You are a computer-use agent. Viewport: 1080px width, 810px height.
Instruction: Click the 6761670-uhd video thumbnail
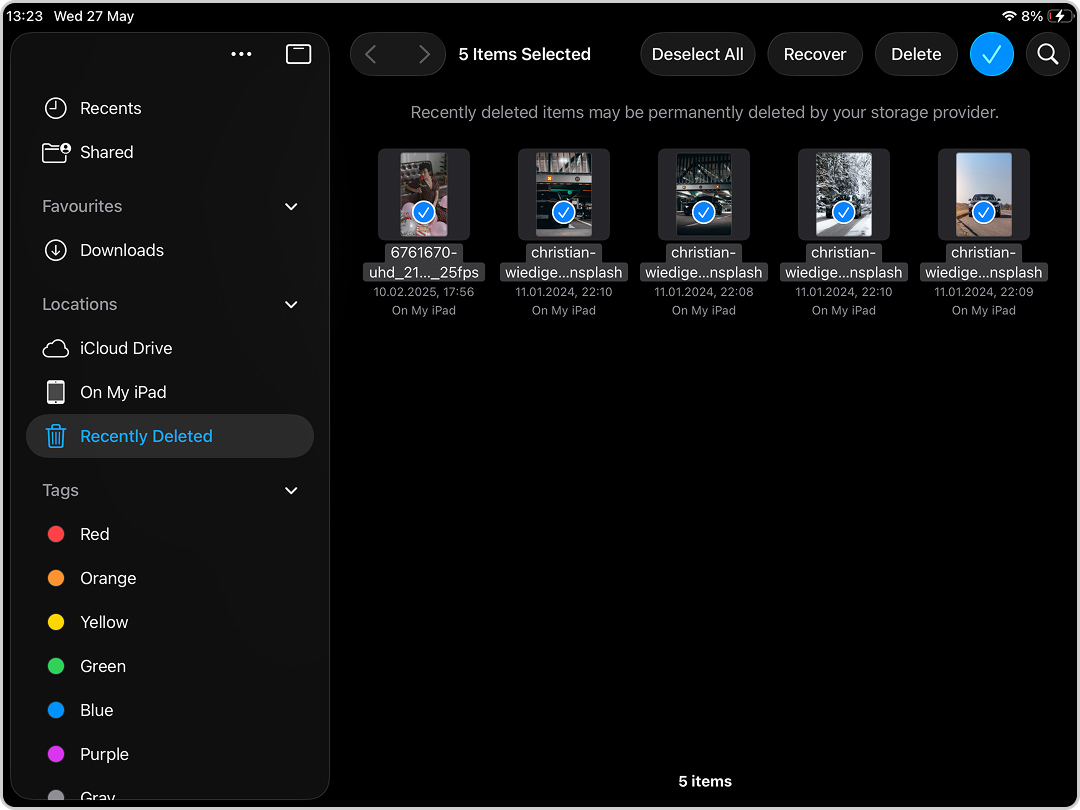(424, 194)
